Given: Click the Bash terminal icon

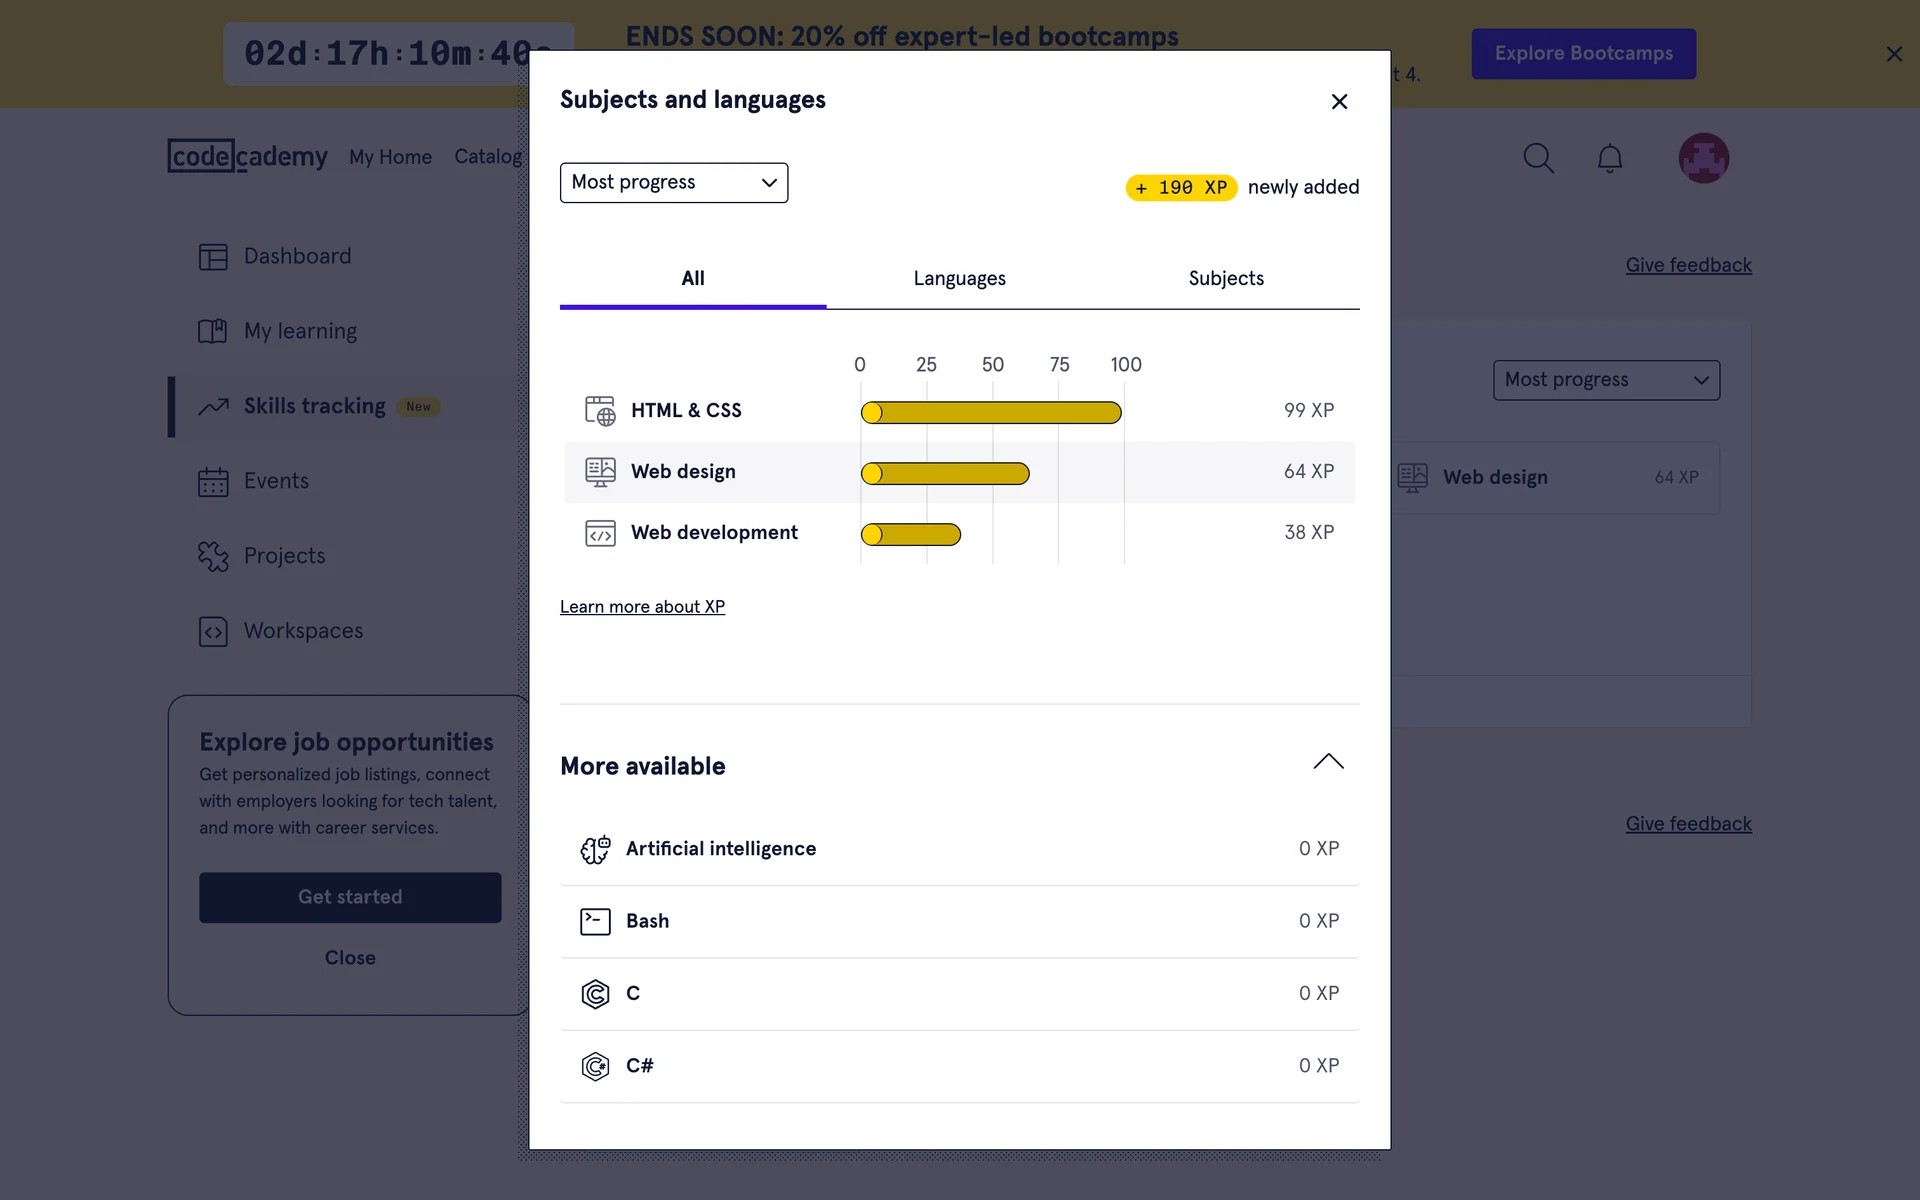Looking at the screenshot, I should click(595, 921).
